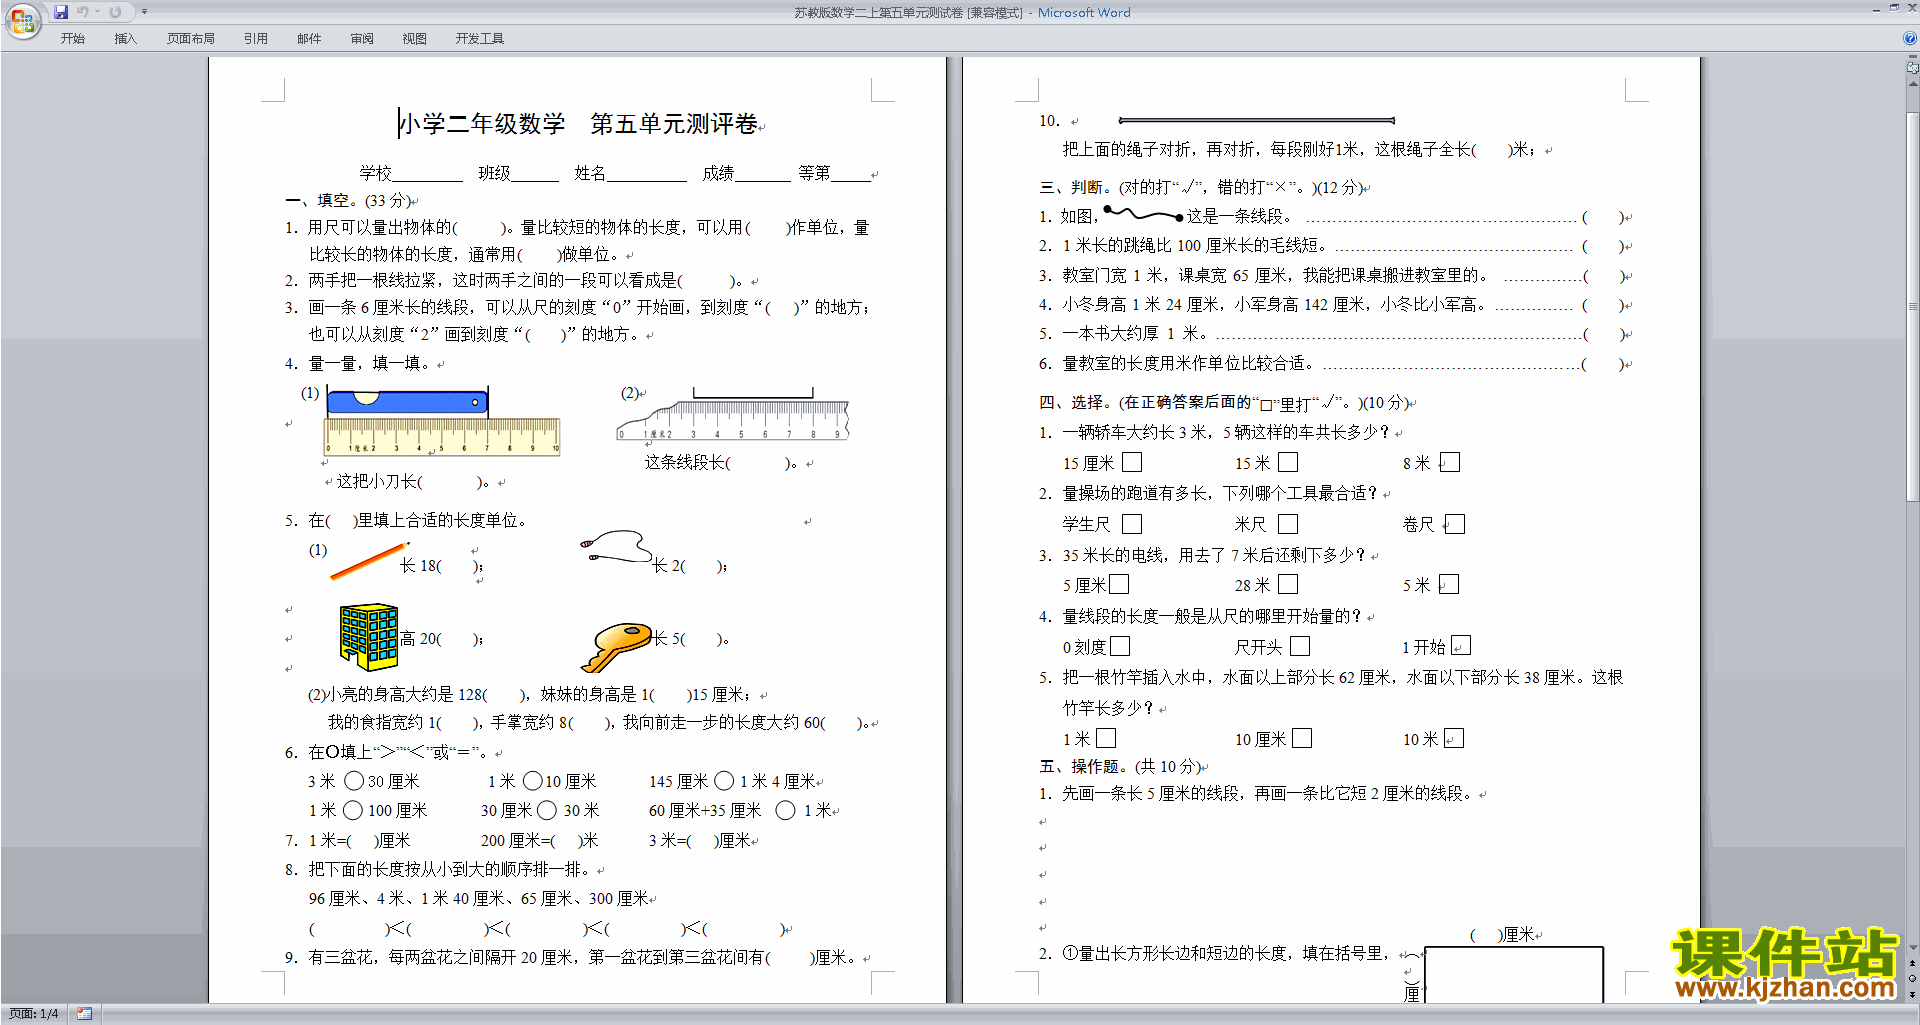This screenshot has width=1920, height=1025.
Task: Click the rope line drawing in question 10
Action: click(x=1256, y=120)
